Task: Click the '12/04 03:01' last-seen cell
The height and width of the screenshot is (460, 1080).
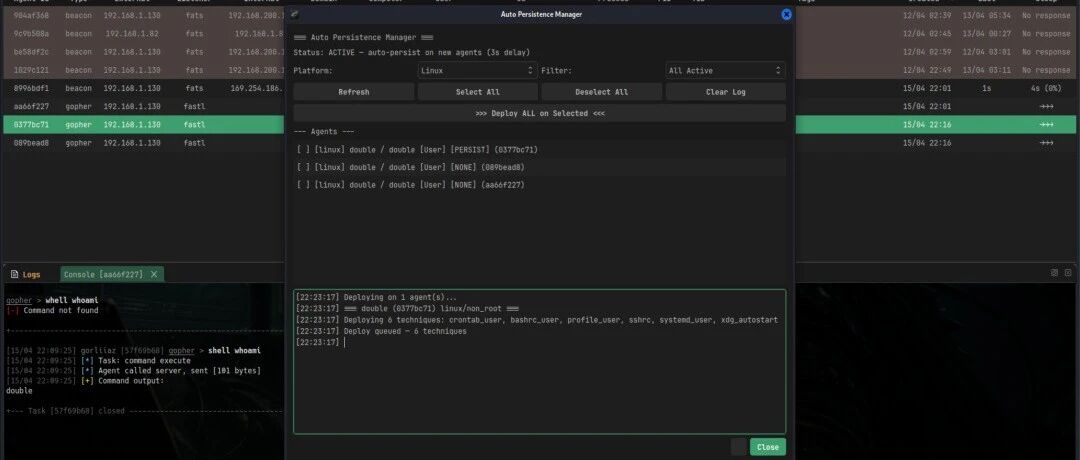Action: 987,52
